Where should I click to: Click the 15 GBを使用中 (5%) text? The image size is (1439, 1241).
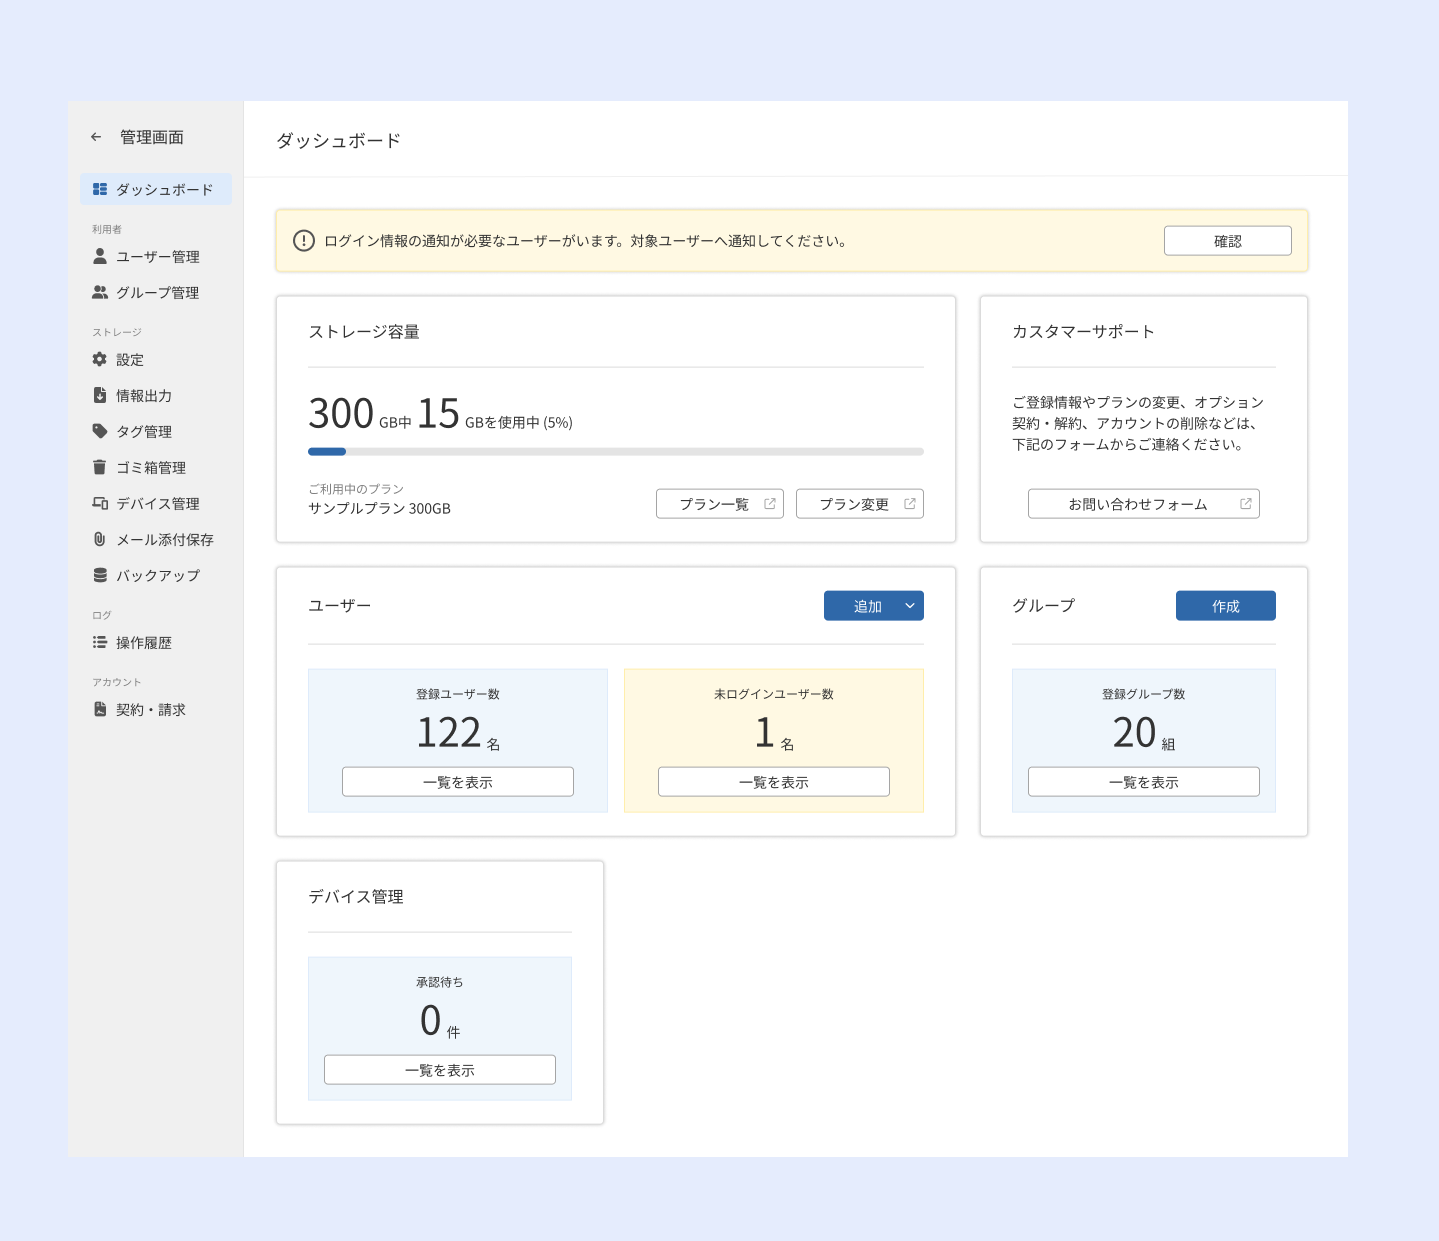(x=495, y=415)
